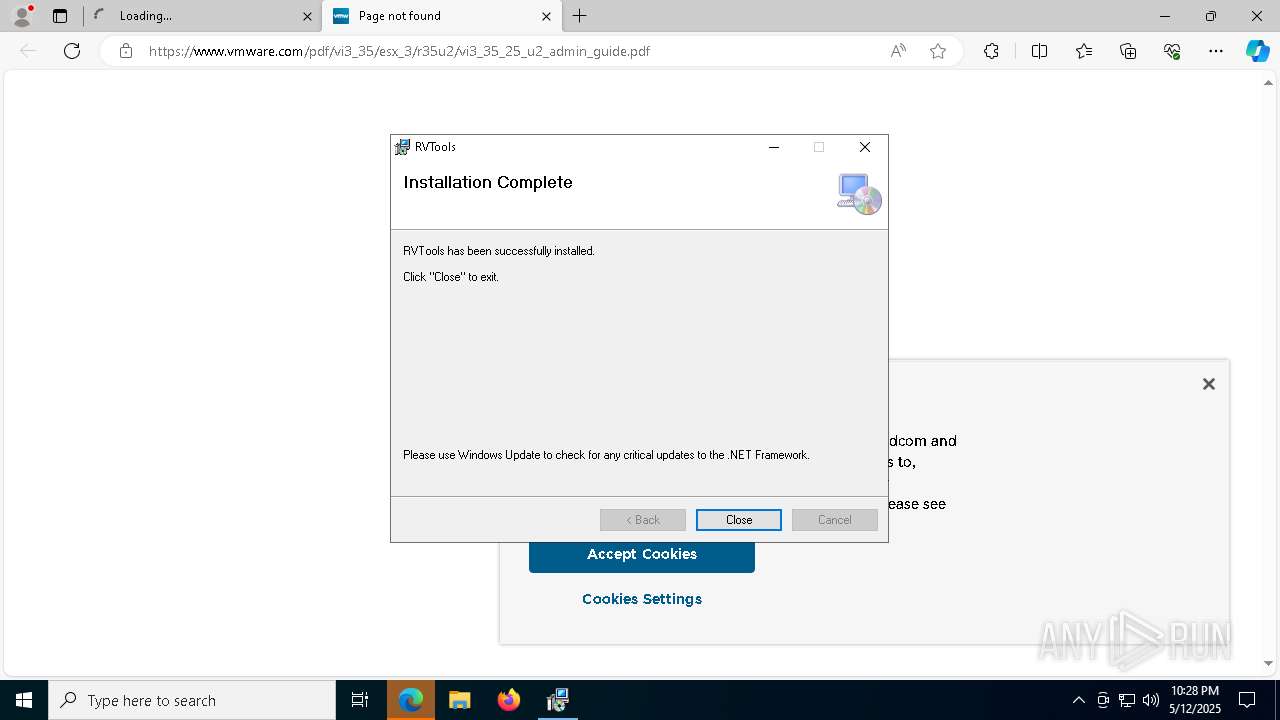
Task: Dismiss the cookie banner with its X
Action: pos(1208,384)
